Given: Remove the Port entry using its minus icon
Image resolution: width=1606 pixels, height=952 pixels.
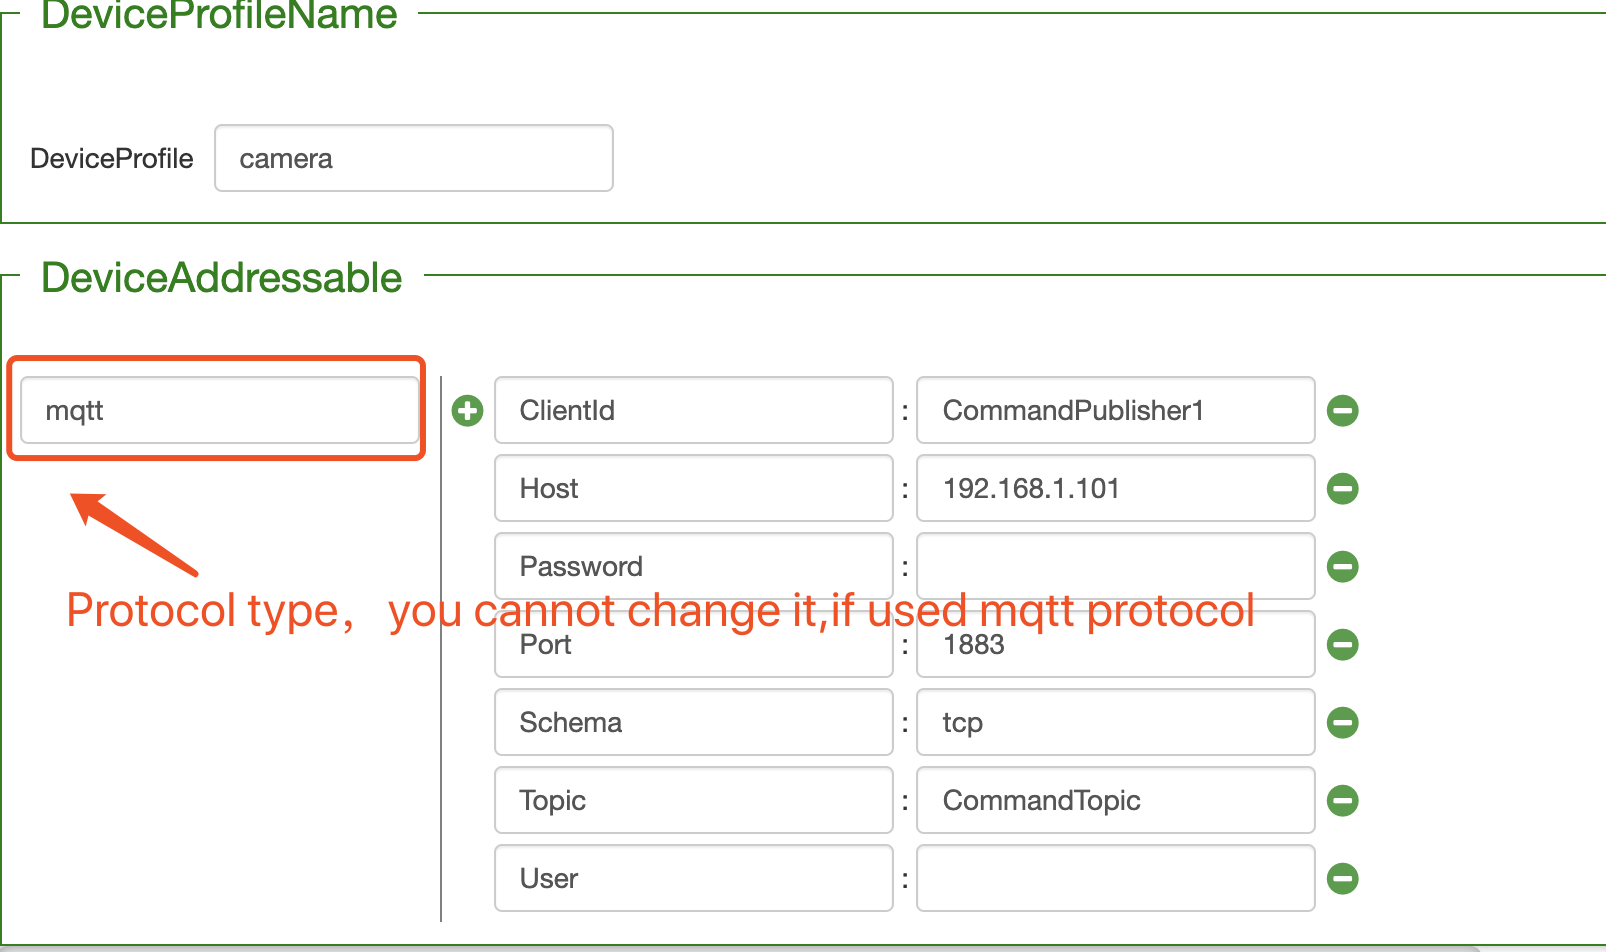Looking at the screenshot, I should (x=1343, y=644).
